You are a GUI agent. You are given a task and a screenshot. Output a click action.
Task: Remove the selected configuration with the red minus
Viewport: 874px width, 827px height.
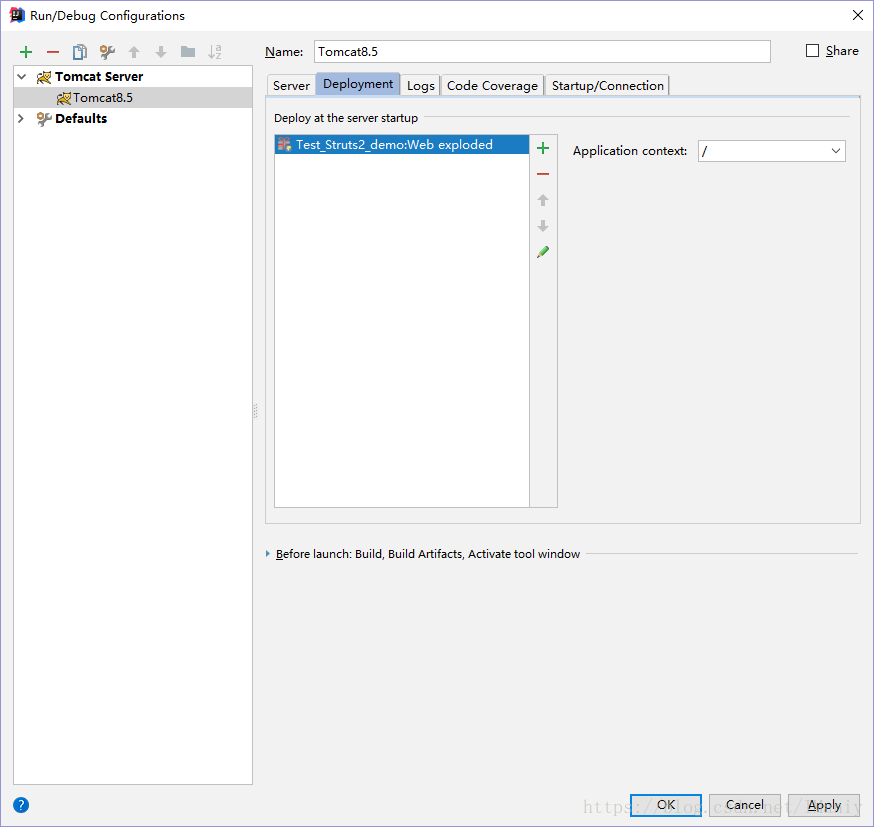tap(53, 52)
